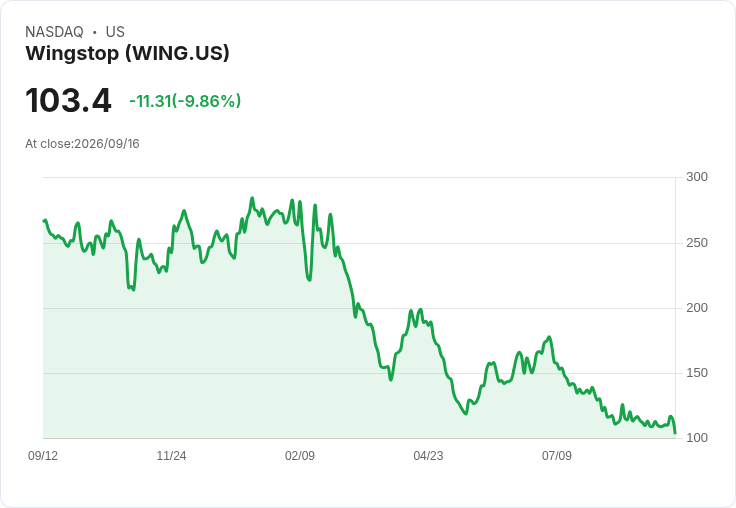Click the 02/09 date axis label
This screenshot has height=508, width=736.
pos(299,455)
